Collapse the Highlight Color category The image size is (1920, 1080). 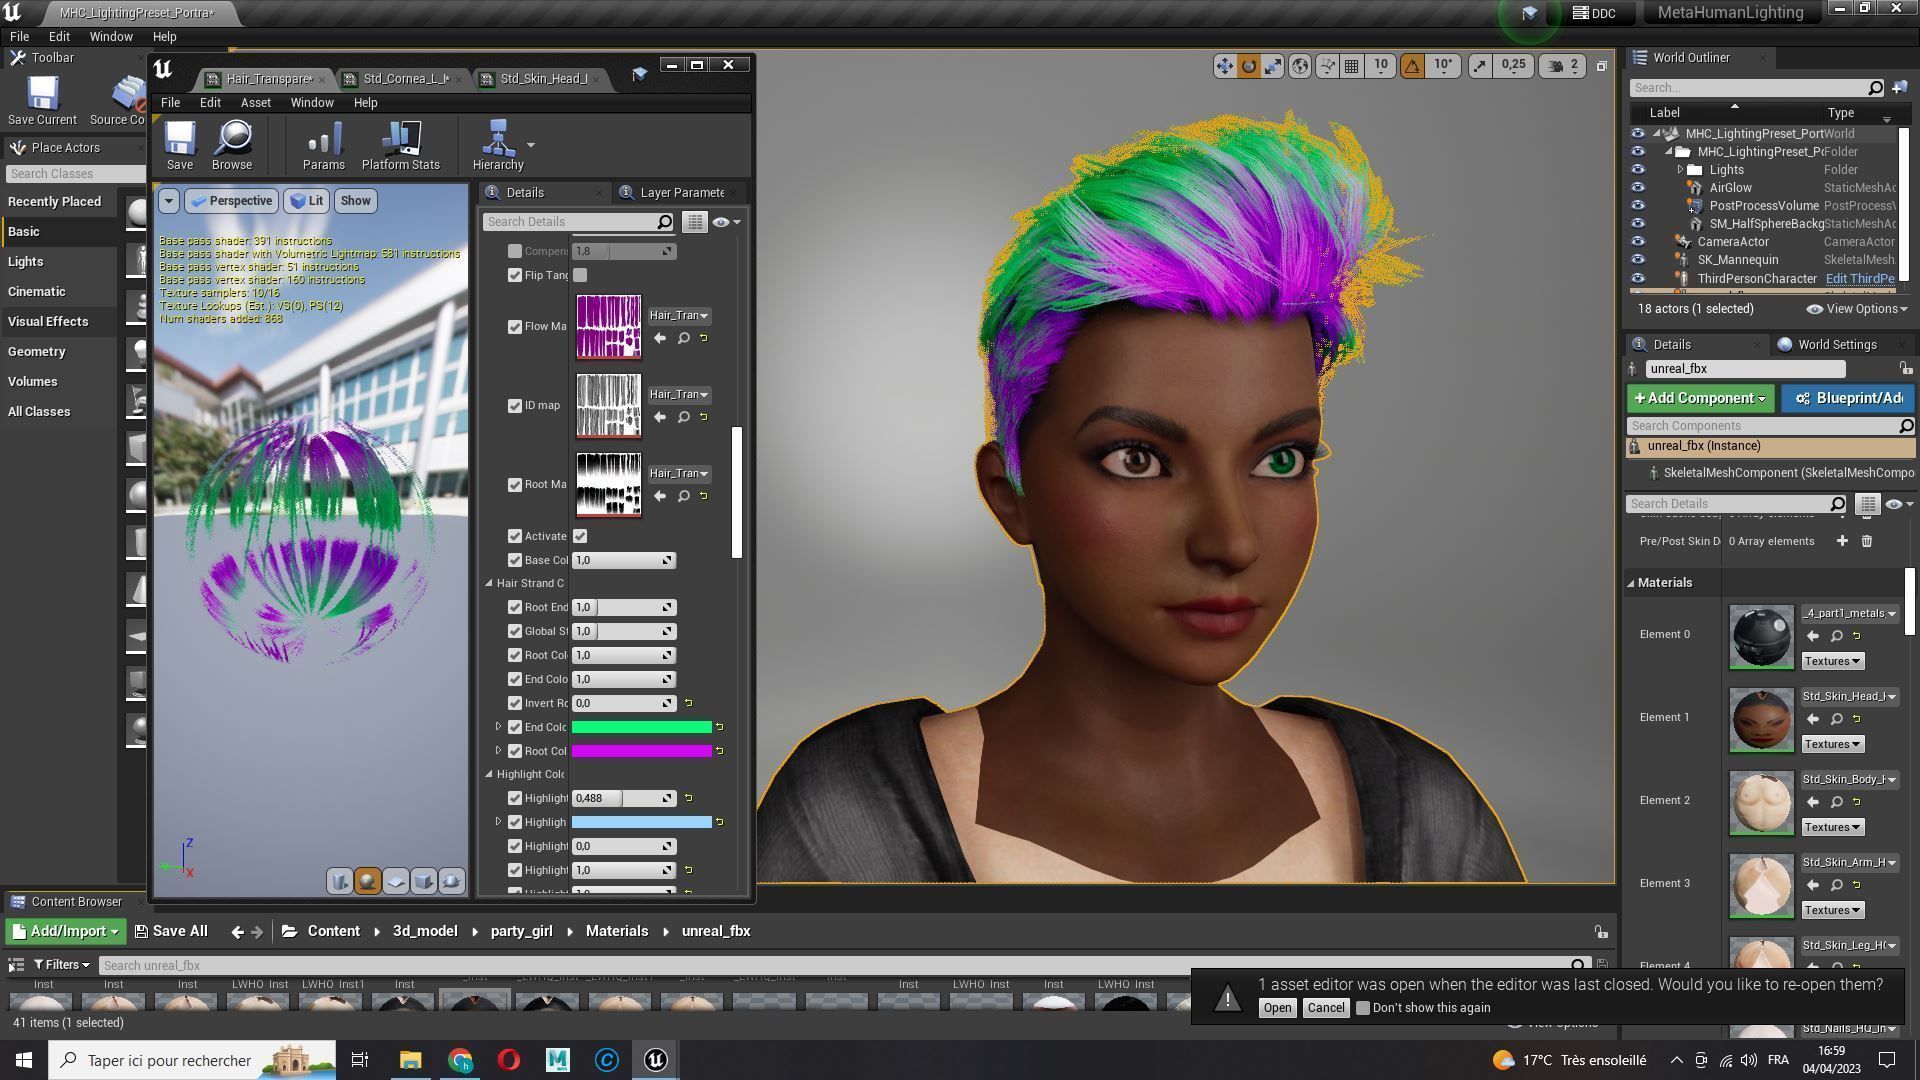(489, 774)
